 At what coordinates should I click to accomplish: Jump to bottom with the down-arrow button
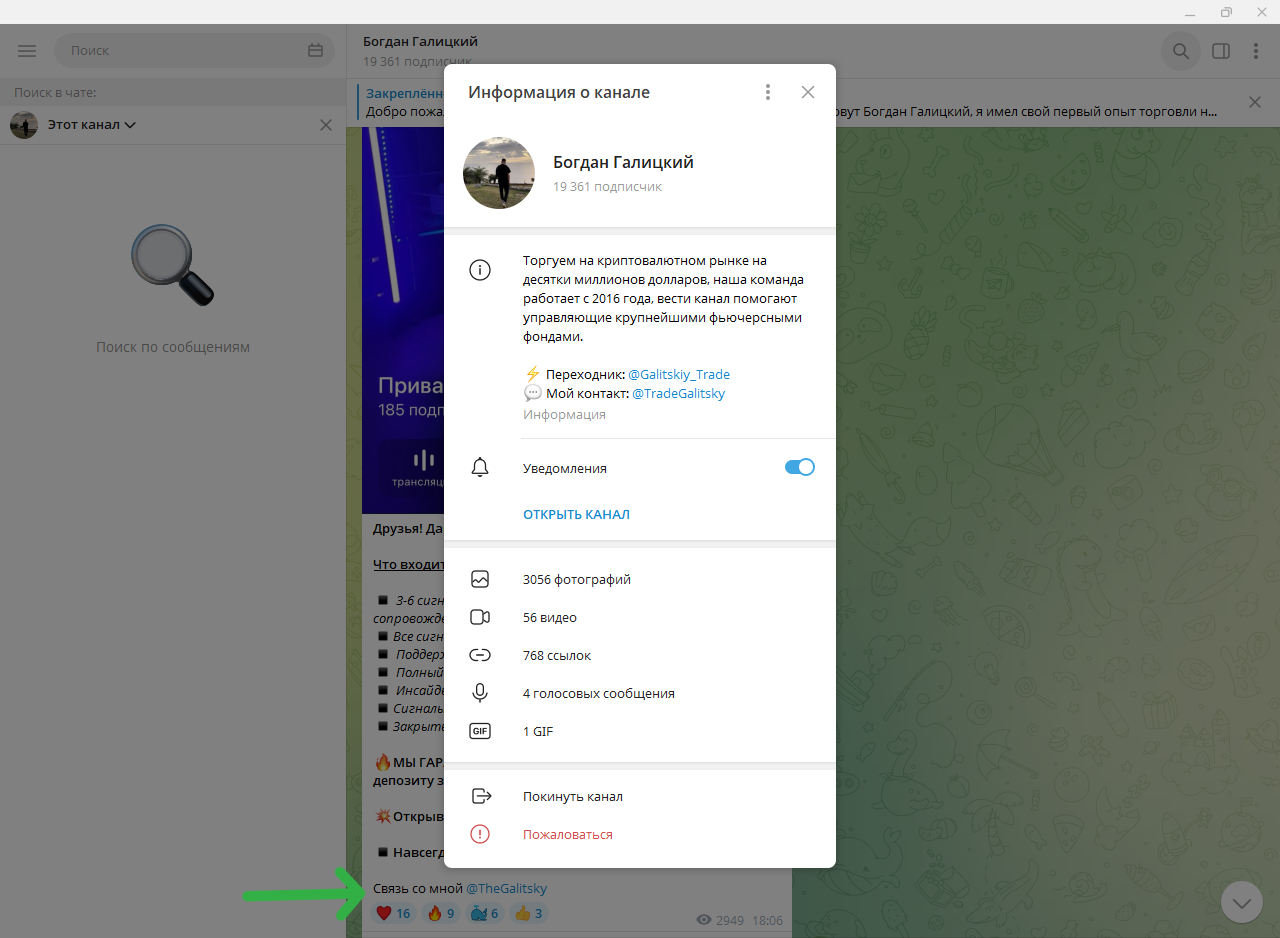tap(1242, 903)
